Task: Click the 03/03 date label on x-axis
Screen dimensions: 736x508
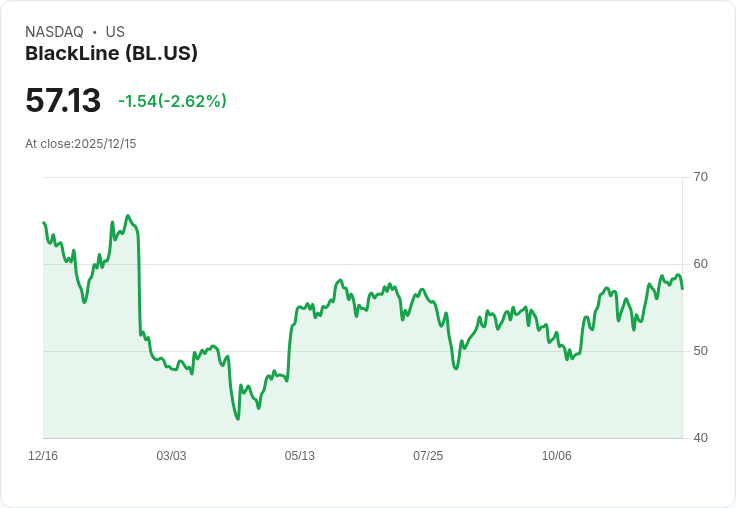Action: [x=171, y=456]
